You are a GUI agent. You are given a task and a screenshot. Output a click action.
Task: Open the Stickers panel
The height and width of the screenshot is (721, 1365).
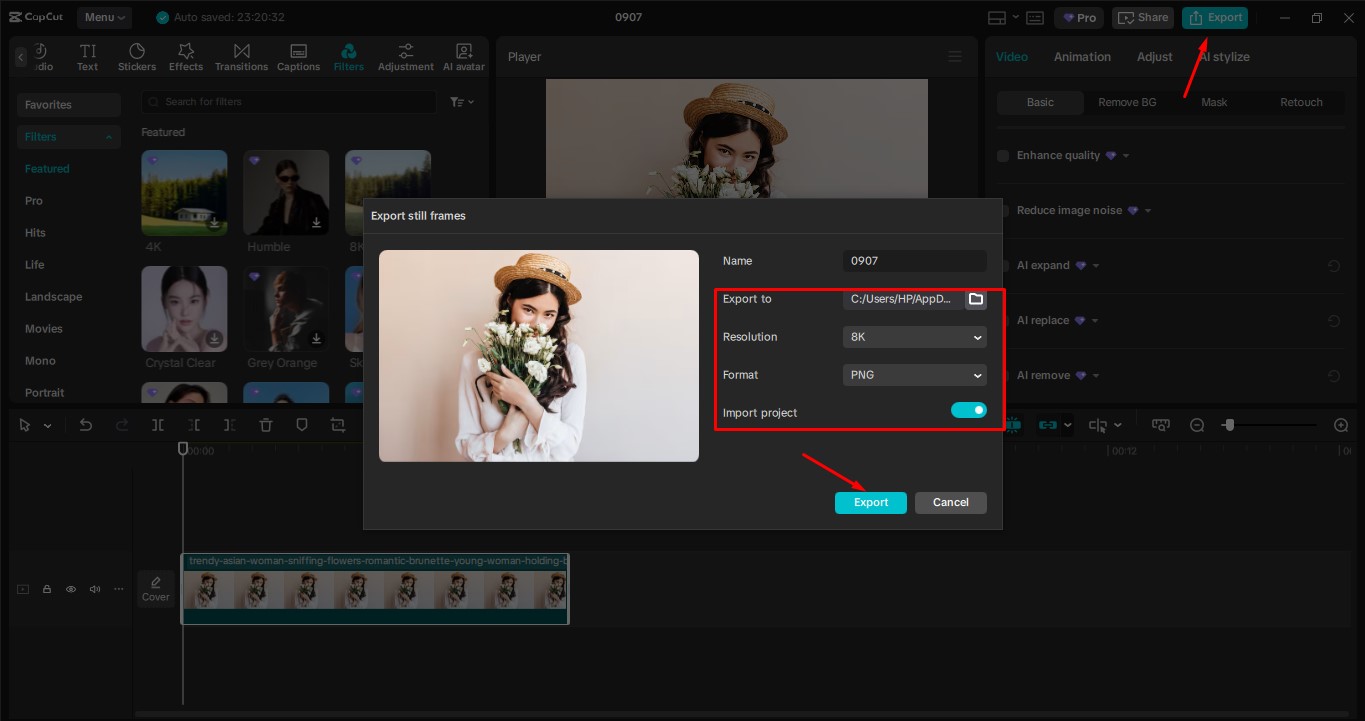pos(136,55)
